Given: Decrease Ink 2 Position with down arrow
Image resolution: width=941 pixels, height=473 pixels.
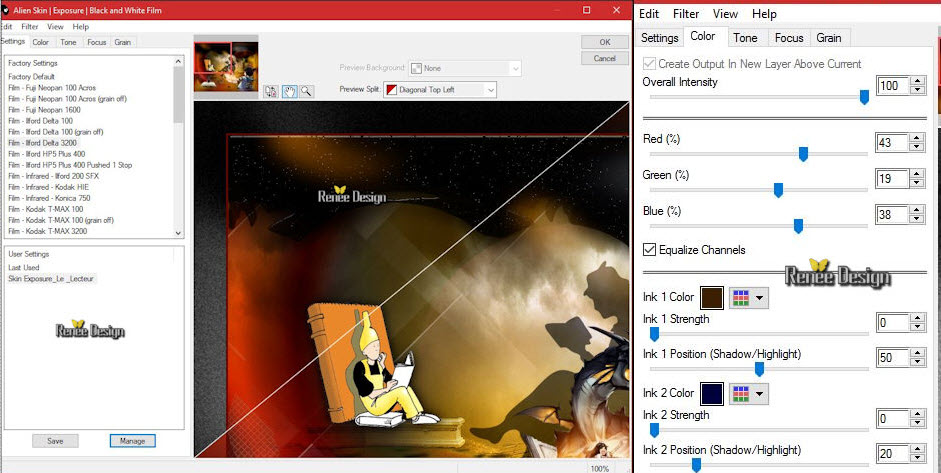Looking at the screenshot, I should click(917, 459).
